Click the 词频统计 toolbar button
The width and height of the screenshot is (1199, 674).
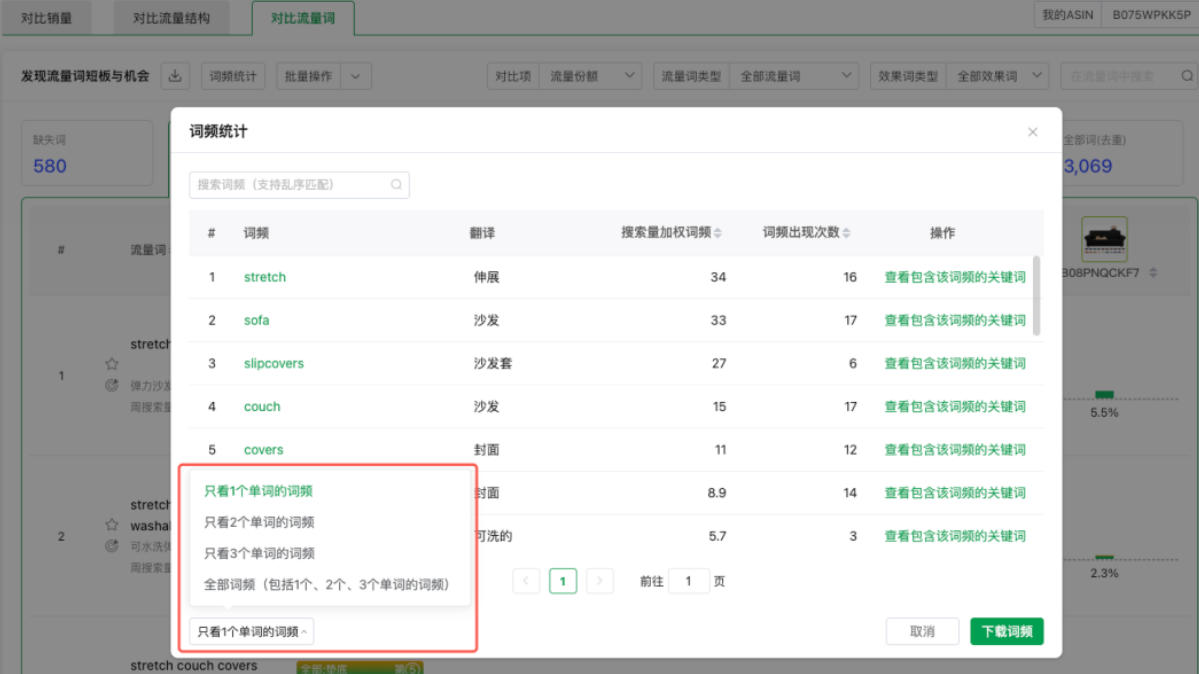[232, 76]
